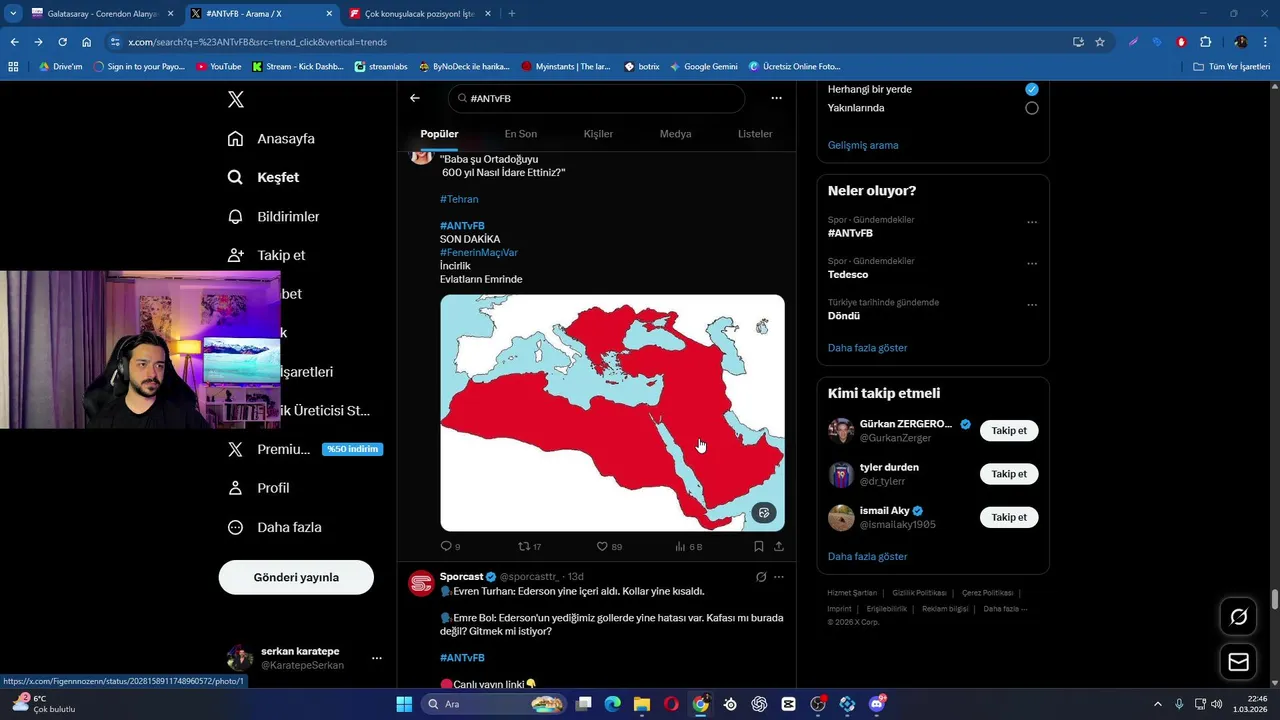The height and width of the screenshot is (720, 1280).
Task: Open the Sporcast profile avatar
Action: [x=421, y=583]
